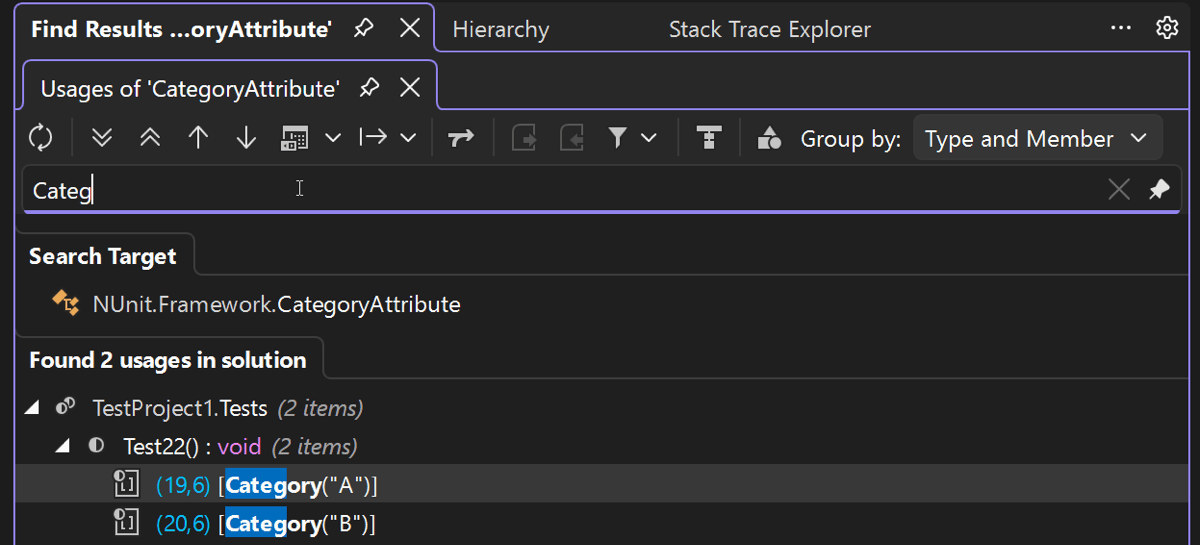The image size is (1200, 545).
Task: Click the filter funnel icon
Action: click(x=618, y=138)
